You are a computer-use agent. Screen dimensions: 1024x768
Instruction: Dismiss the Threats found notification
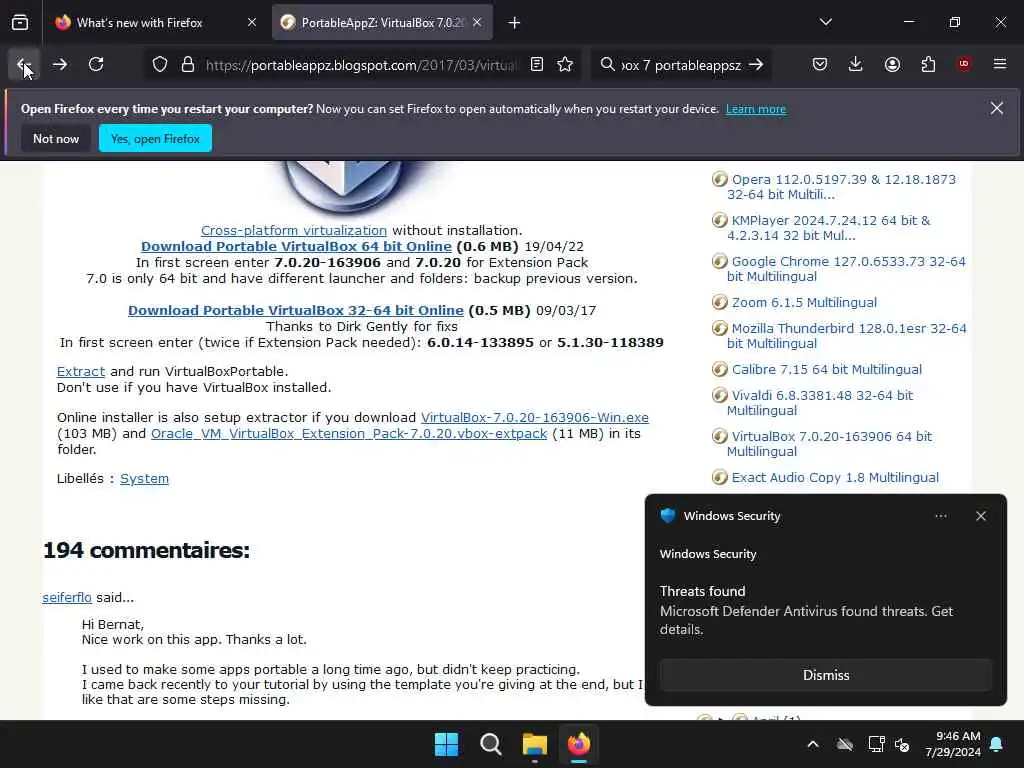(826, 675)
